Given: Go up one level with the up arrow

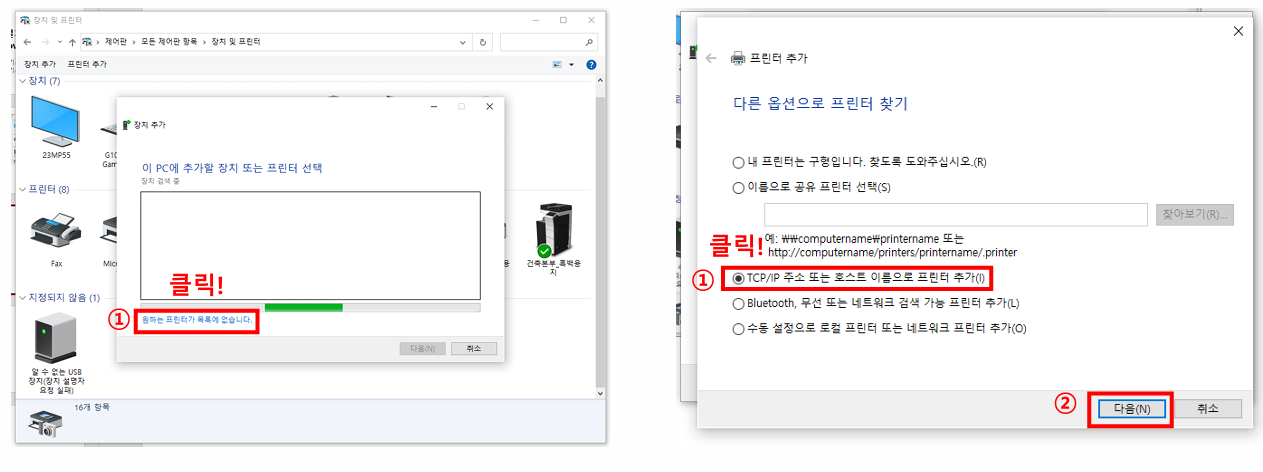Looking at the screenshot, I should (x=72, y=42).
